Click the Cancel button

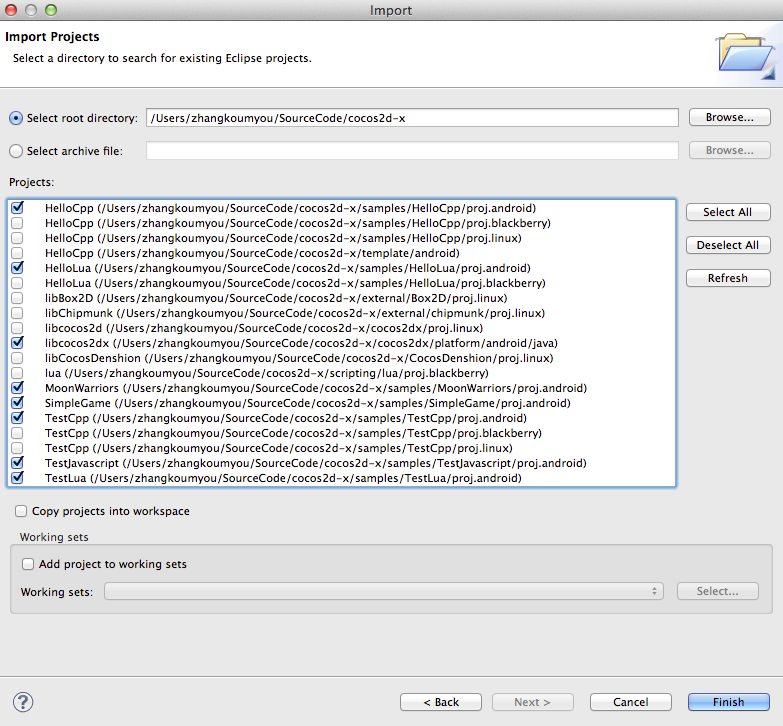631,702
